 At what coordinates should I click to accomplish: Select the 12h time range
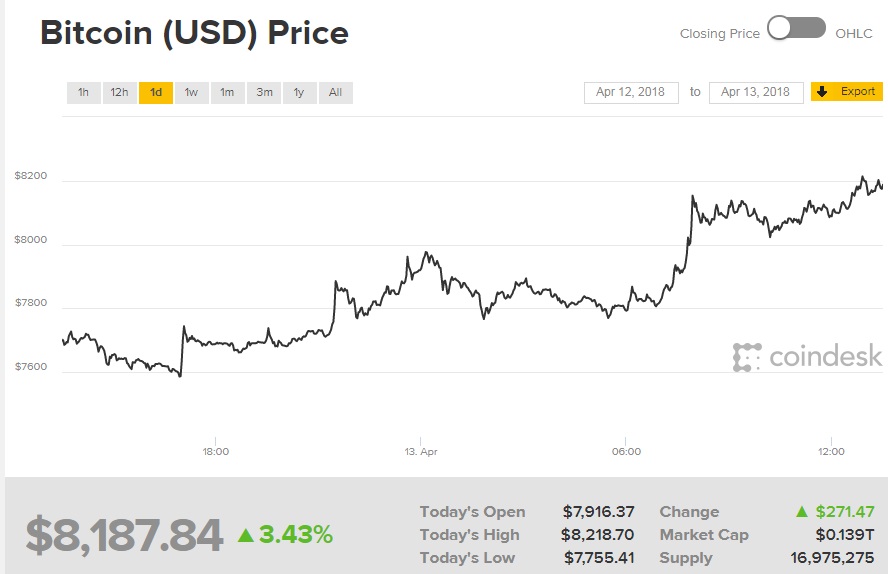tap(119, 93)
